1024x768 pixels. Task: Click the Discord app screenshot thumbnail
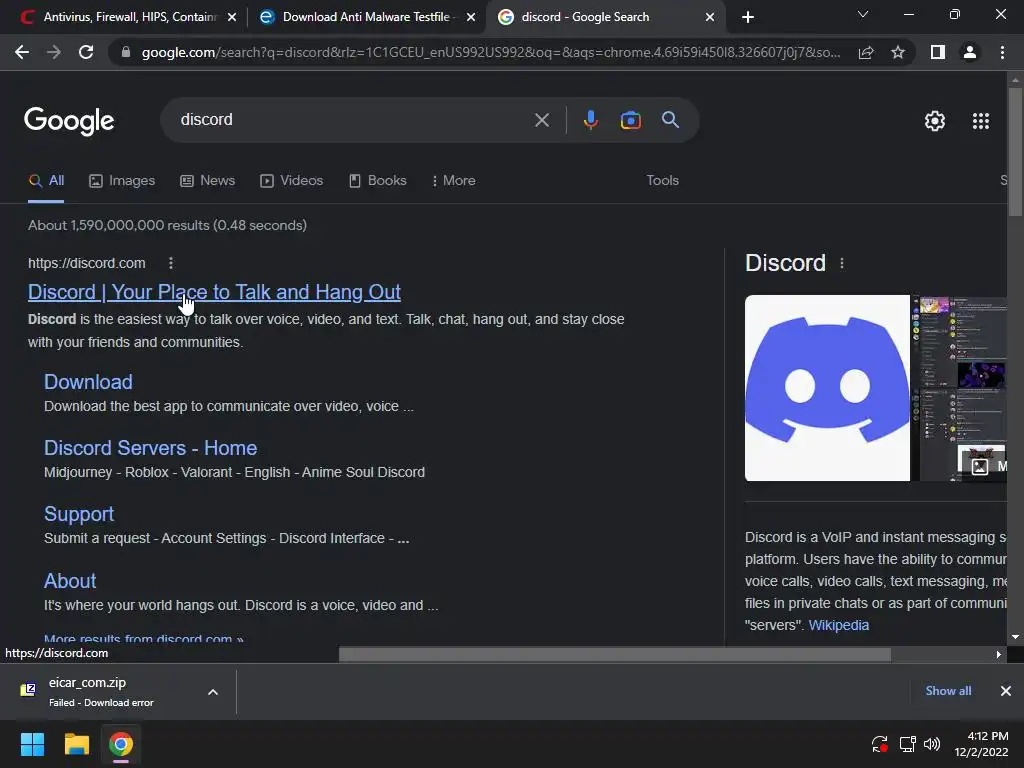(960, 388)
